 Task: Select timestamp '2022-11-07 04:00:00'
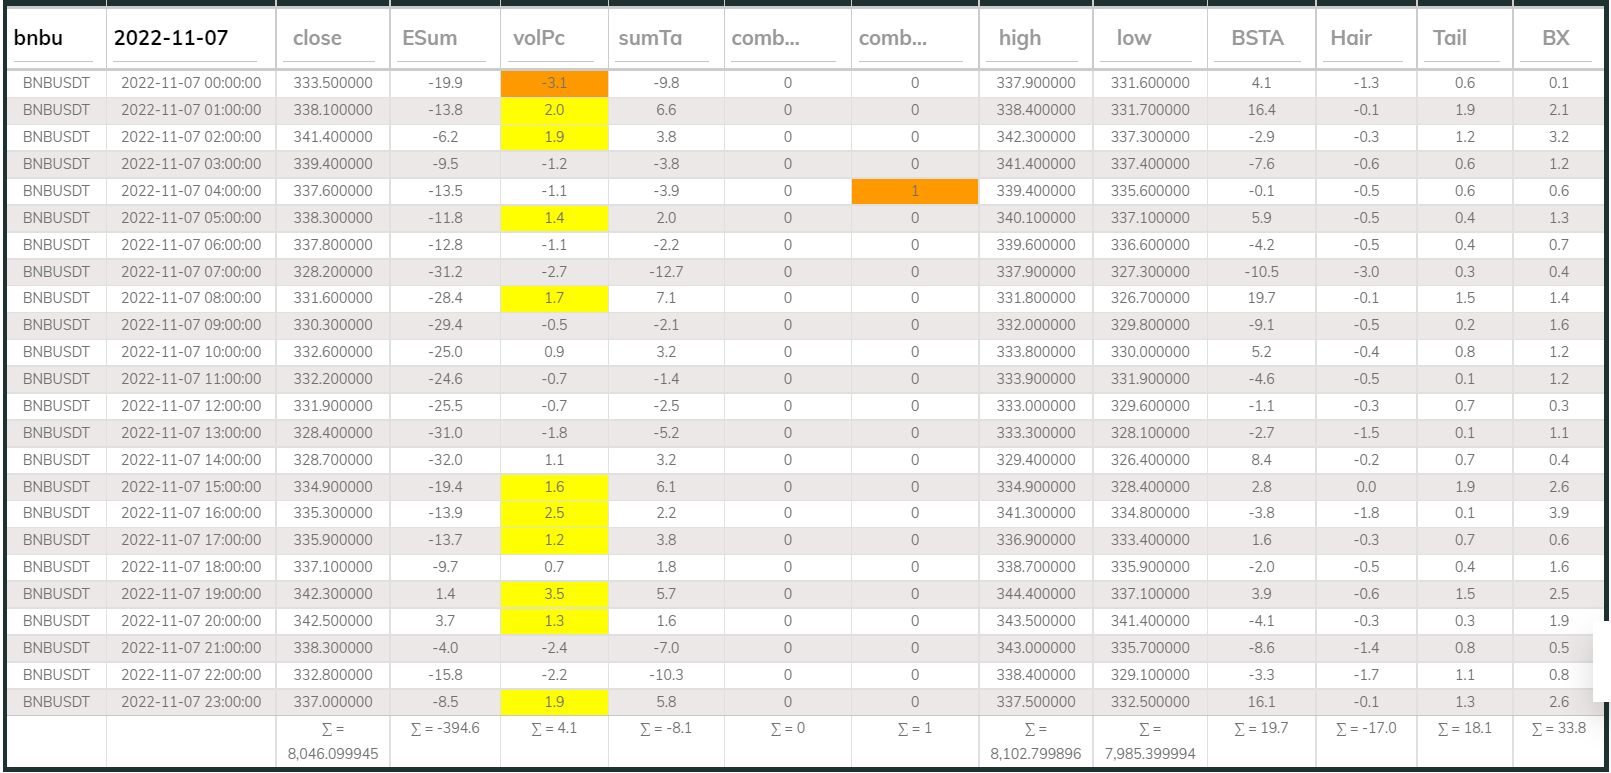pyautogui.click(x=191, y=191)
